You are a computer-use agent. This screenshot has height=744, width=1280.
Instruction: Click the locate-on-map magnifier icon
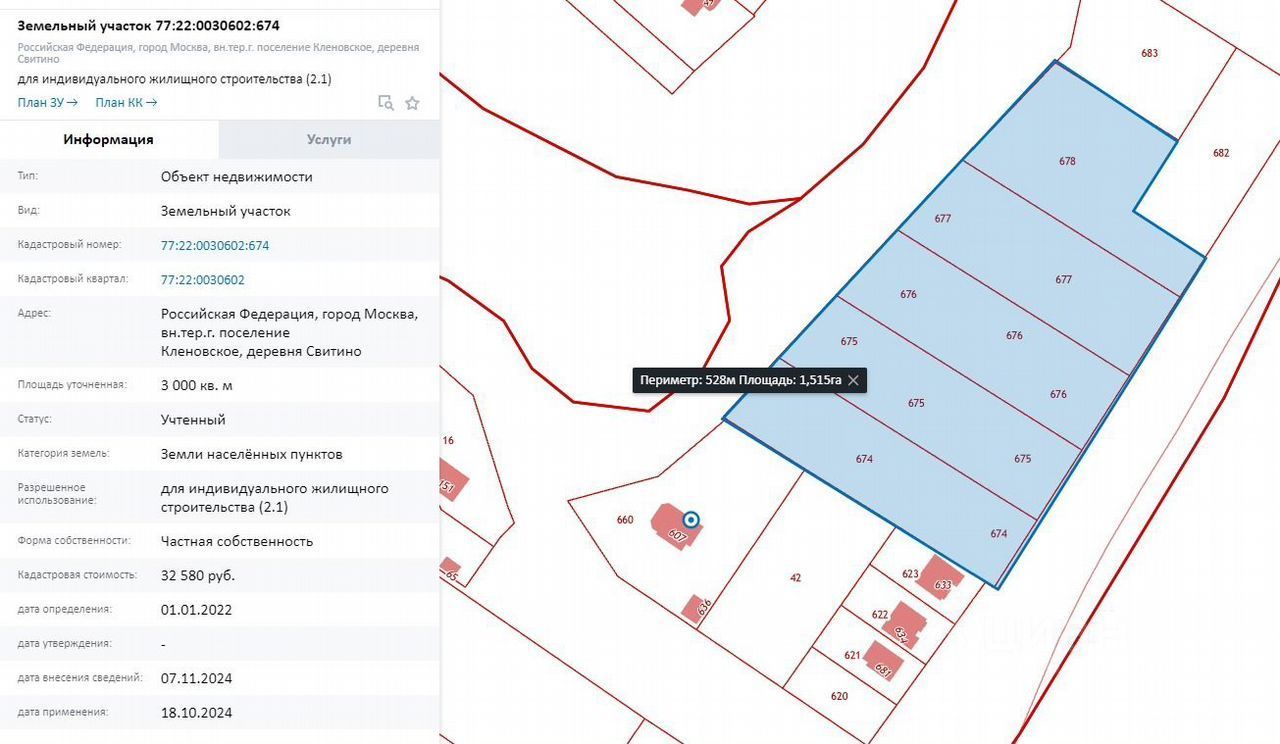pos(385,103)
